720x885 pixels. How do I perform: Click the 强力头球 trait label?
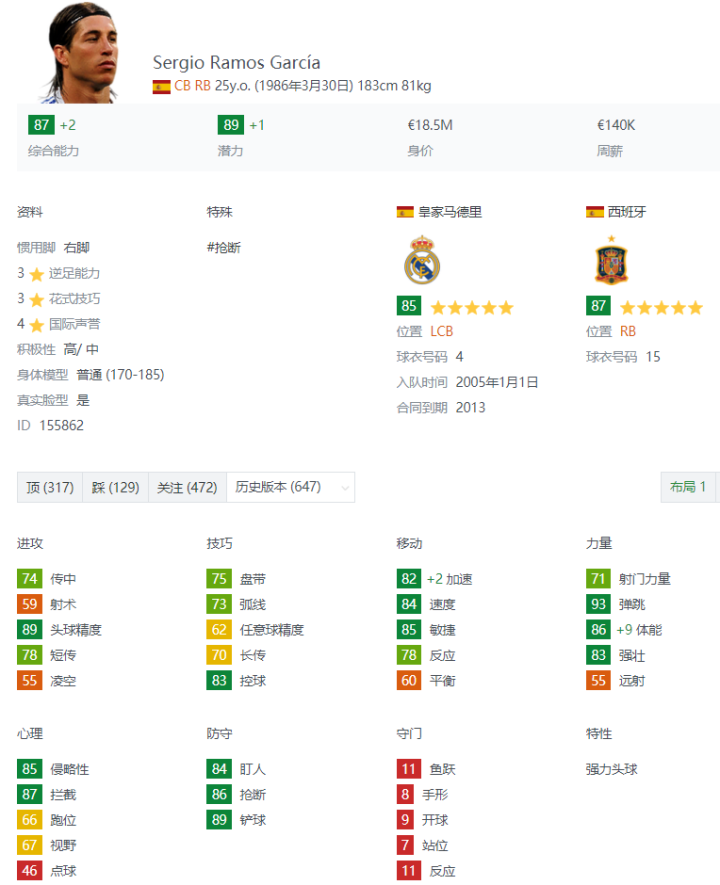coord(611,769)
